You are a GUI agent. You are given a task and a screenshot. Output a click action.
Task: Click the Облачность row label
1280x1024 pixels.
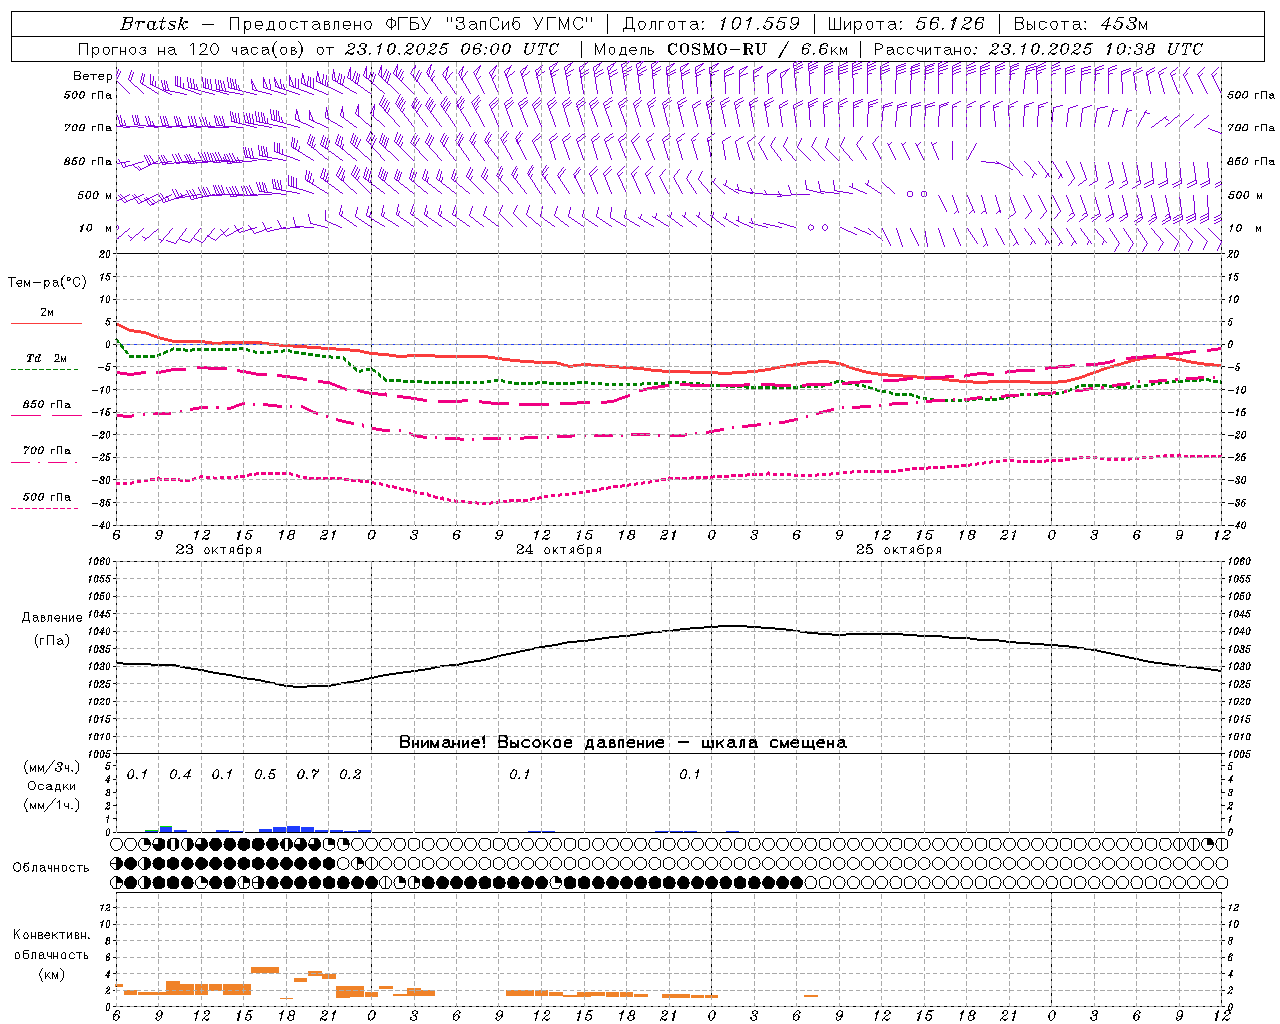click(51, 868)
